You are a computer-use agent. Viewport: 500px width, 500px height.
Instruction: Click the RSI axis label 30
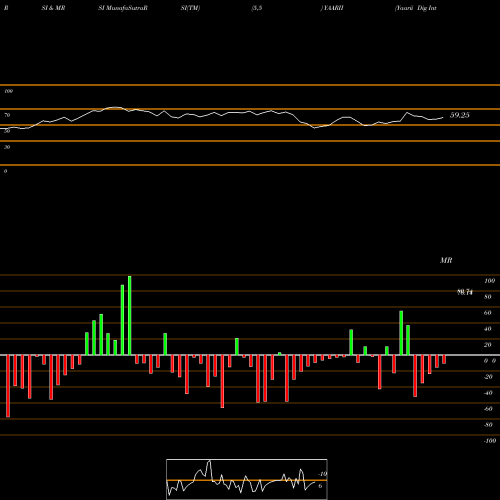click(7, 147)
